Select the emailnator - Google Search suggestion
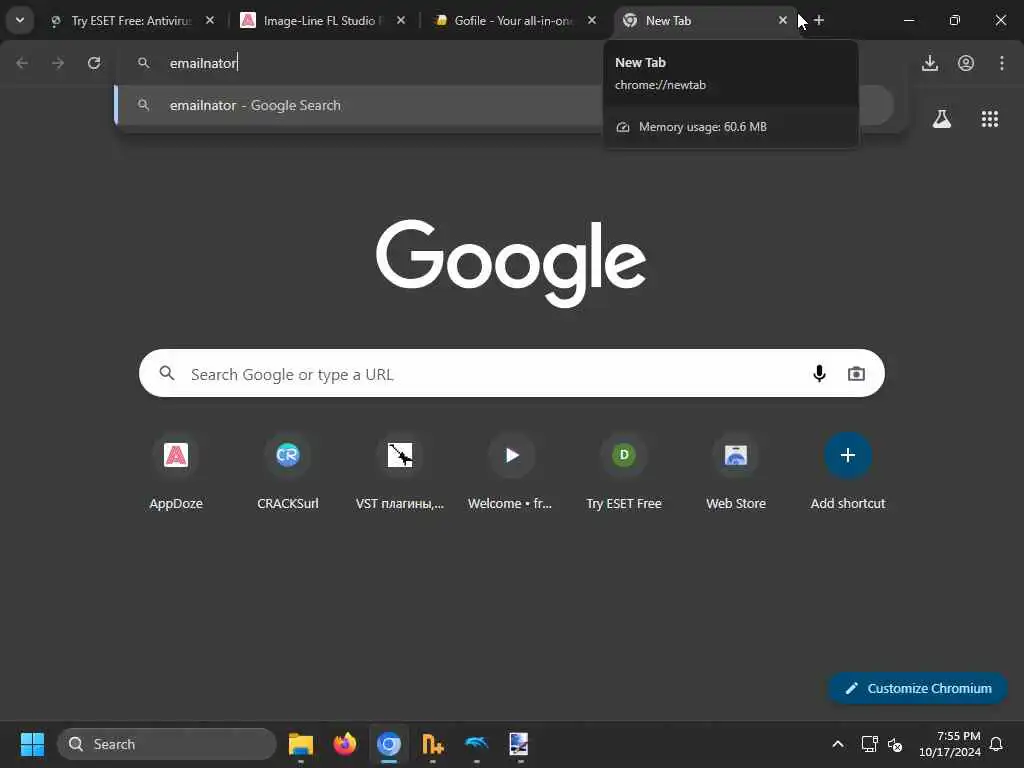Image resolution: width=1024 pixels, height=768 pixels. (x=359, y=105)
